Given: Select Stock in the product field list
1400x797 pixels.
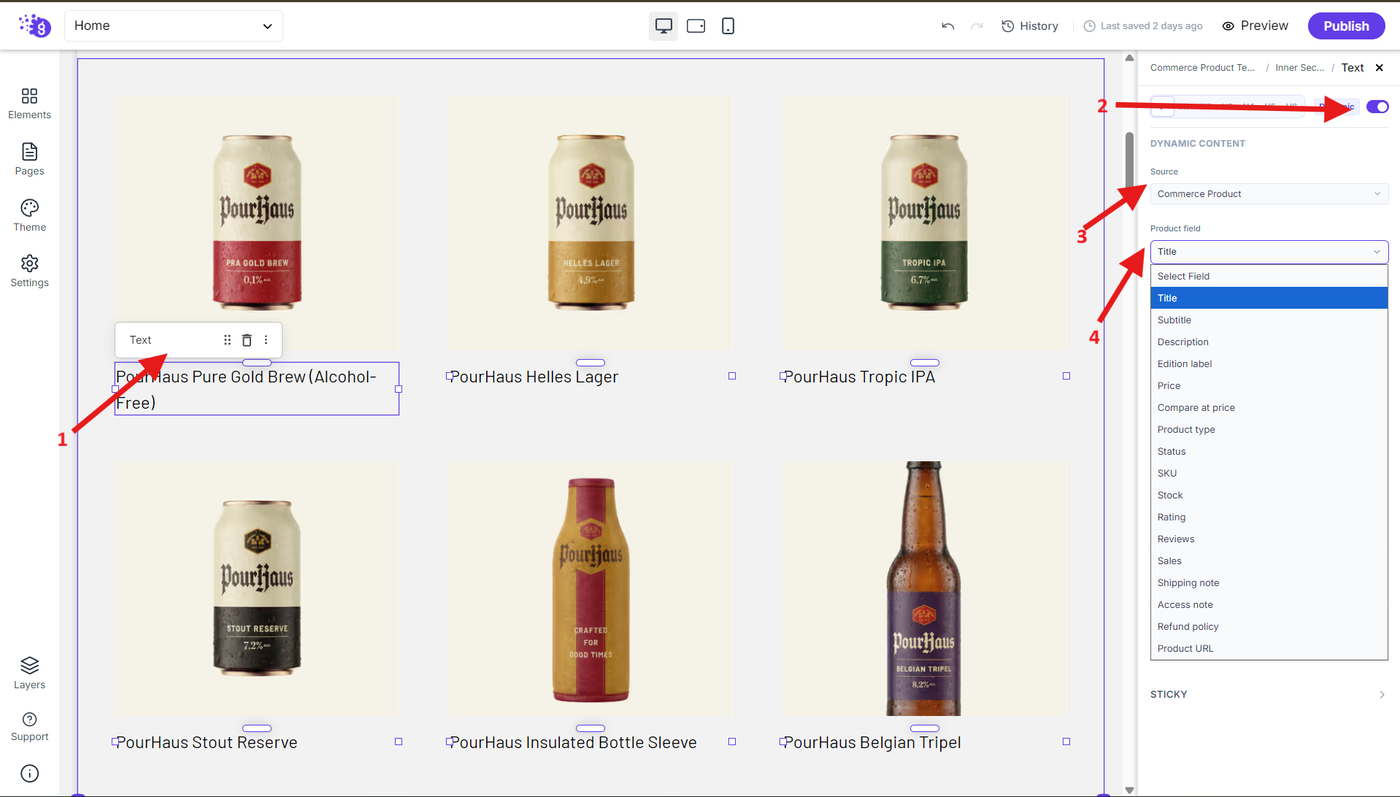Looking at the screenshot, I should point(1269,495).
